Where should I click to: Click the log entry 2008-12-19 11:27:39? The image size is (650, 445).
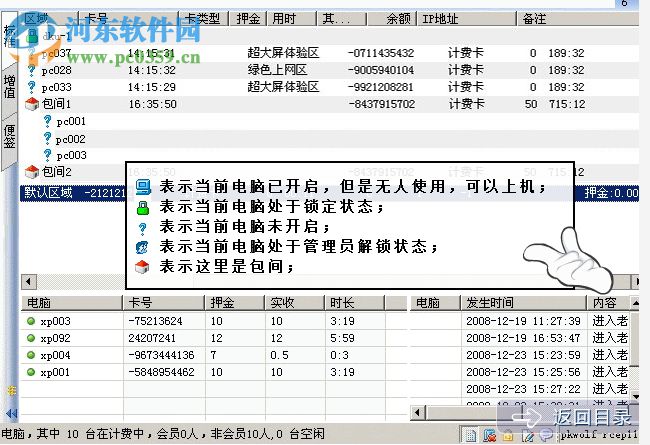click(523, 321)
